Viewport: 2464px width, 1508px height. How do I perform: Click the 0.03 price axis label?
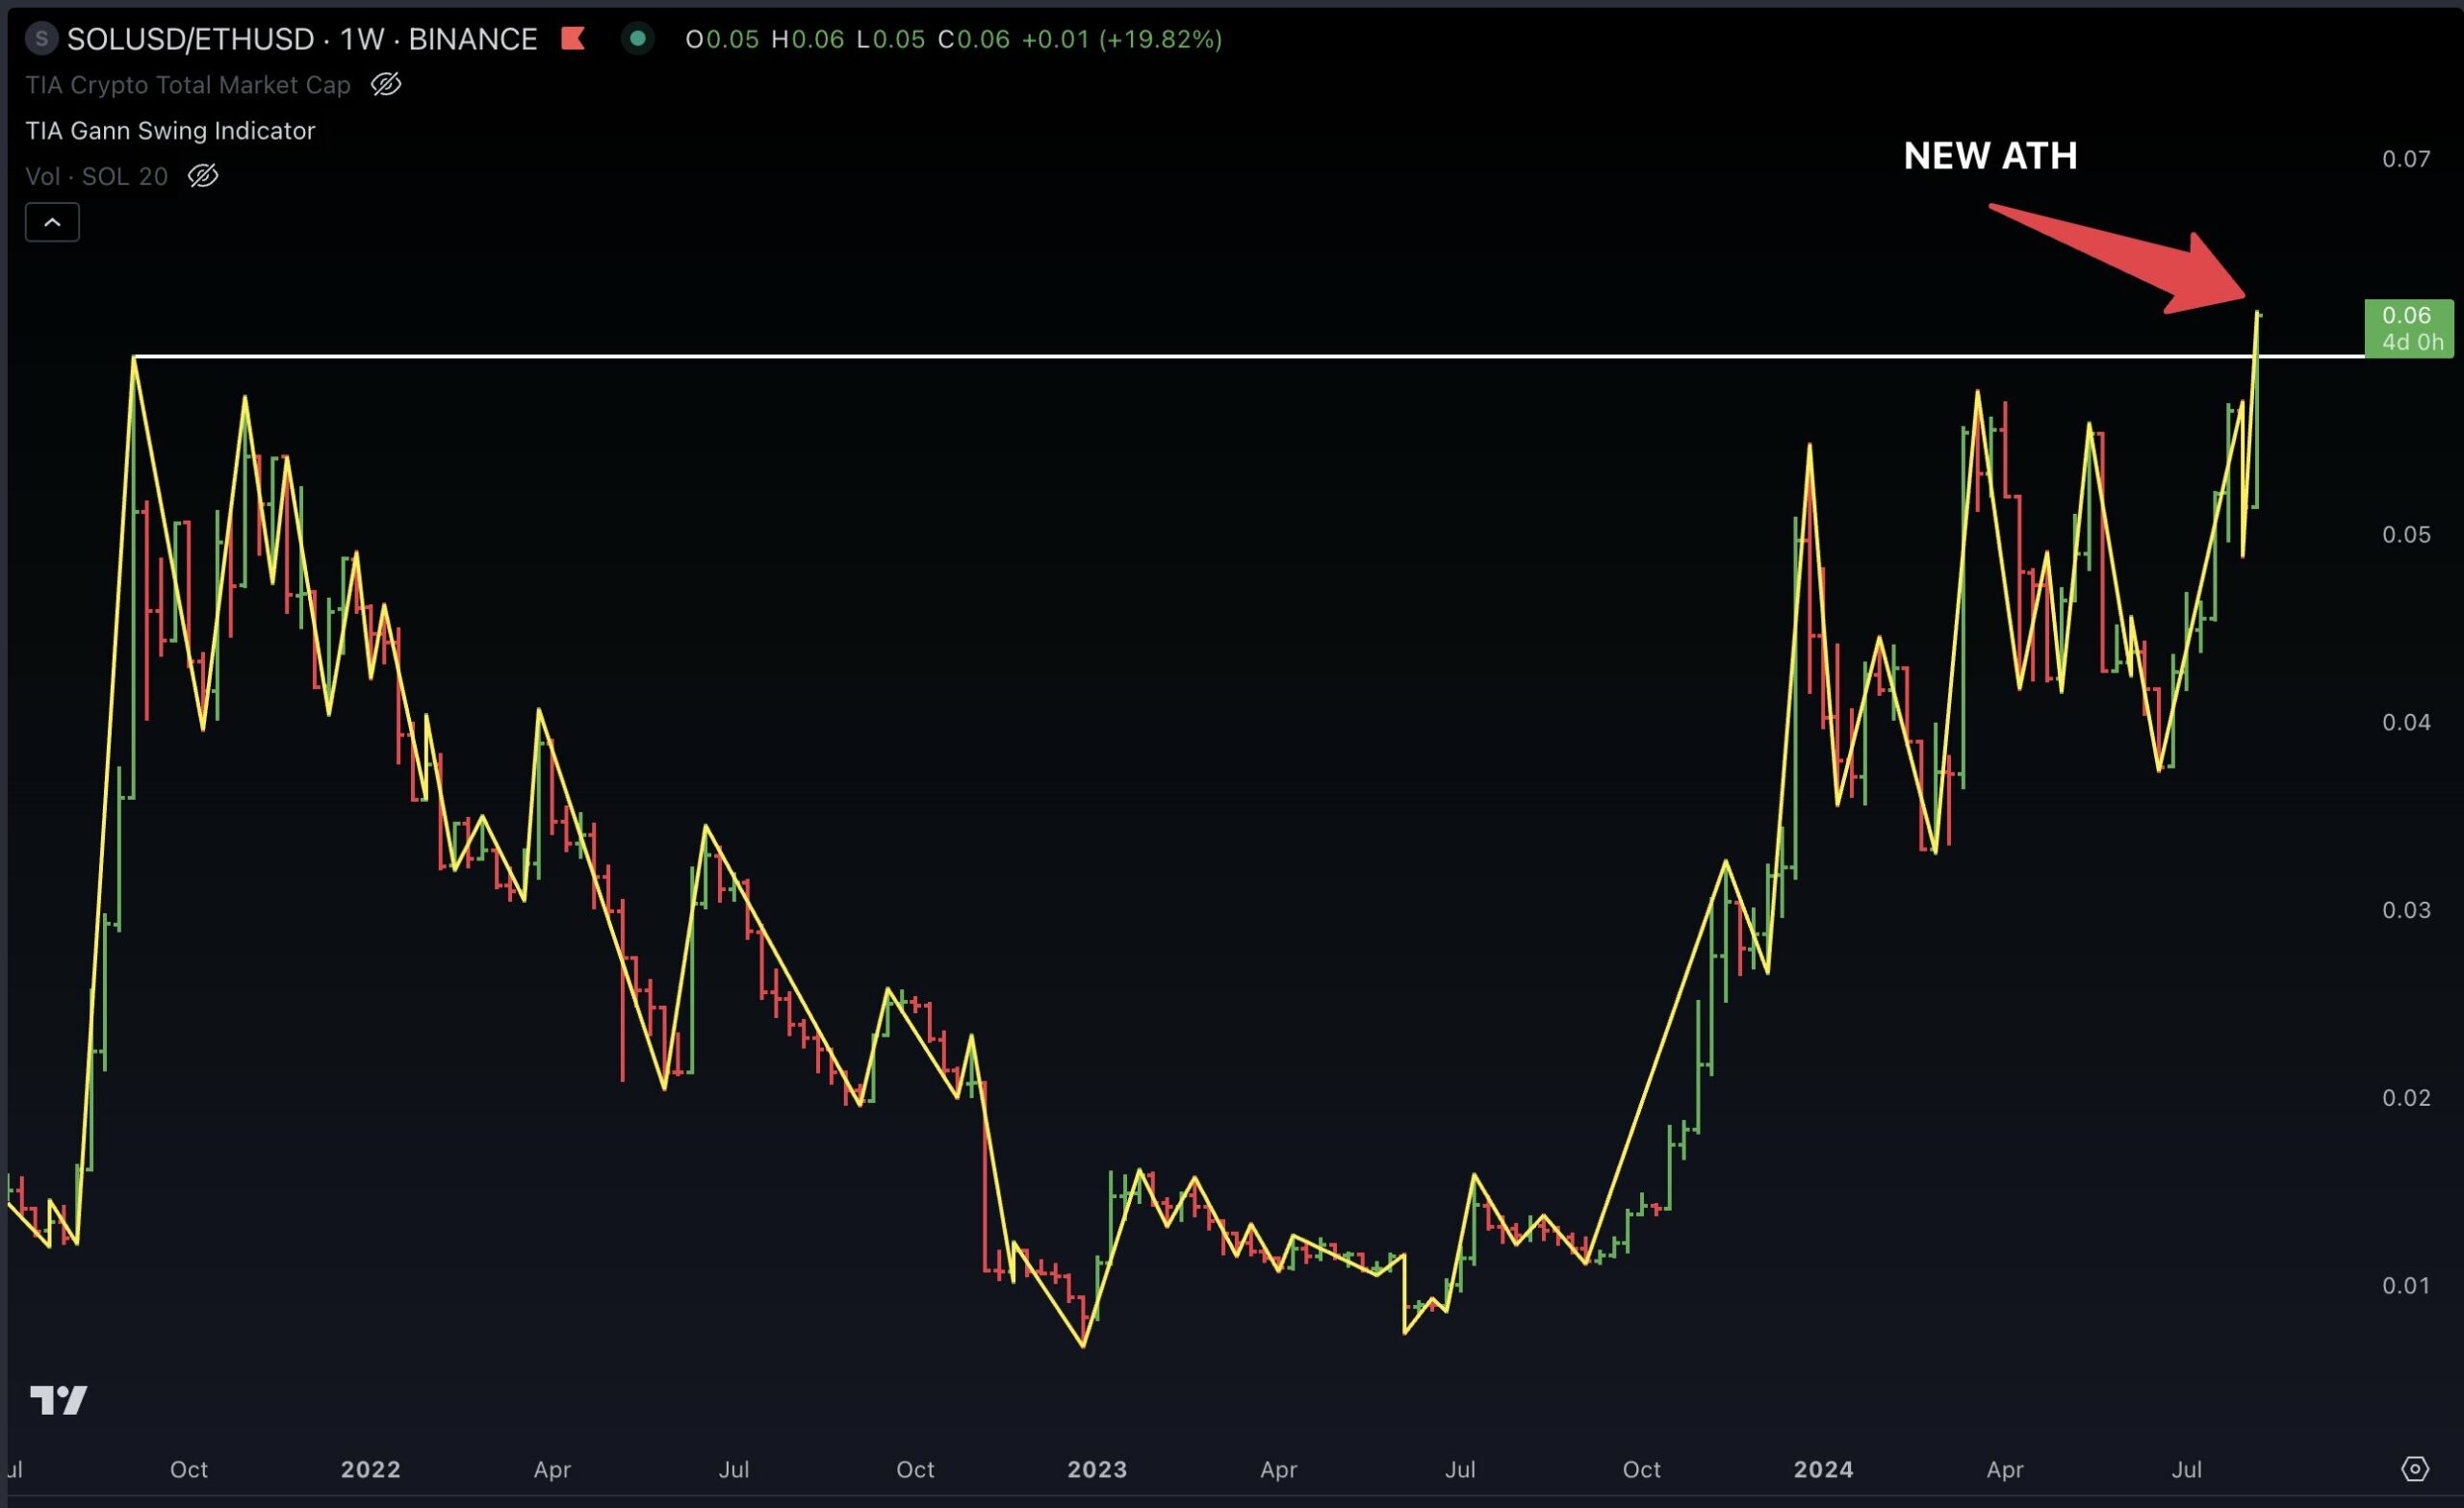tap(2406, 910)
